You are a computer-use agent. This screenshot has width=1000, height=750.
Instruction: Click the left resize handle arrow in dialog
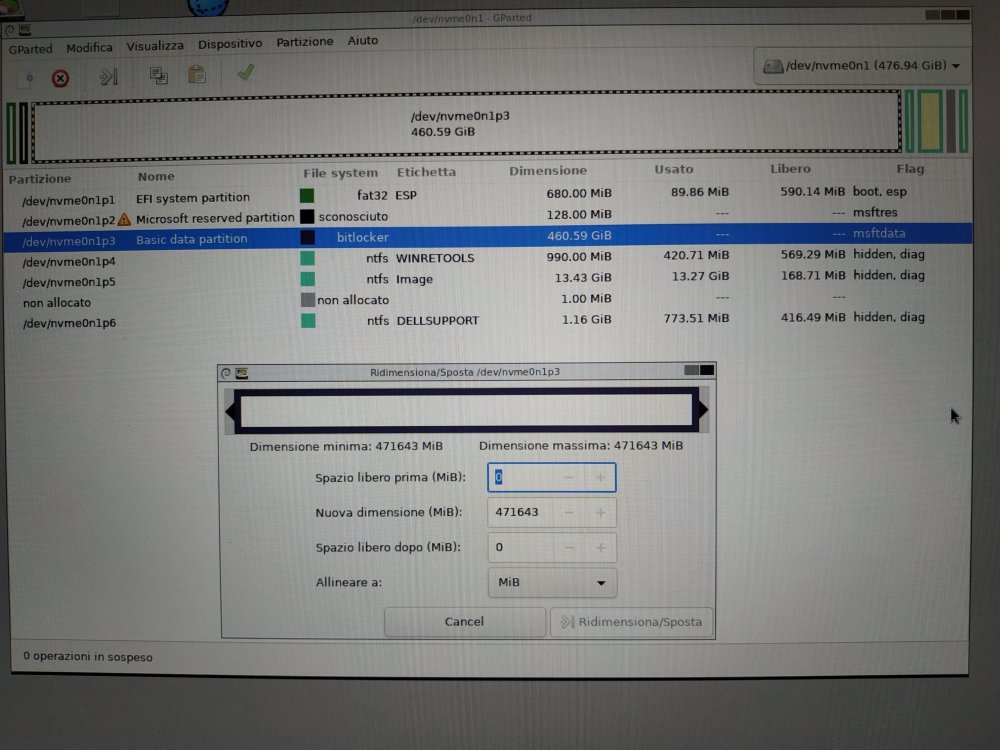tap(230, 411)
